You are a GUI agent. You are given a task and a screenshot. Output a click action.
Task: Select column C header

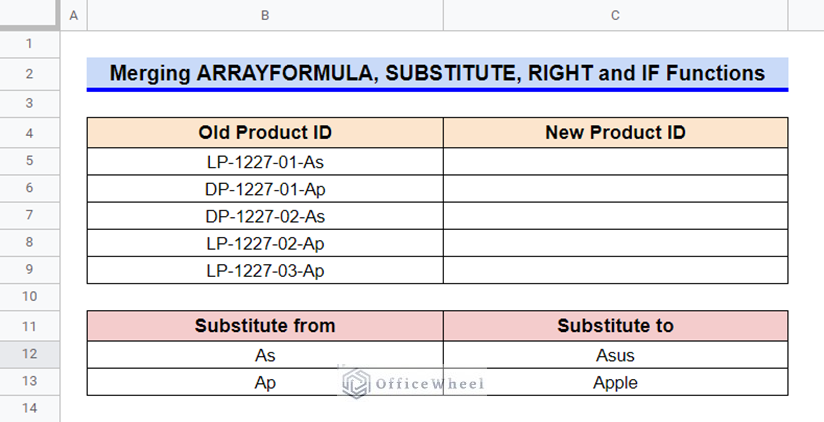615,15
